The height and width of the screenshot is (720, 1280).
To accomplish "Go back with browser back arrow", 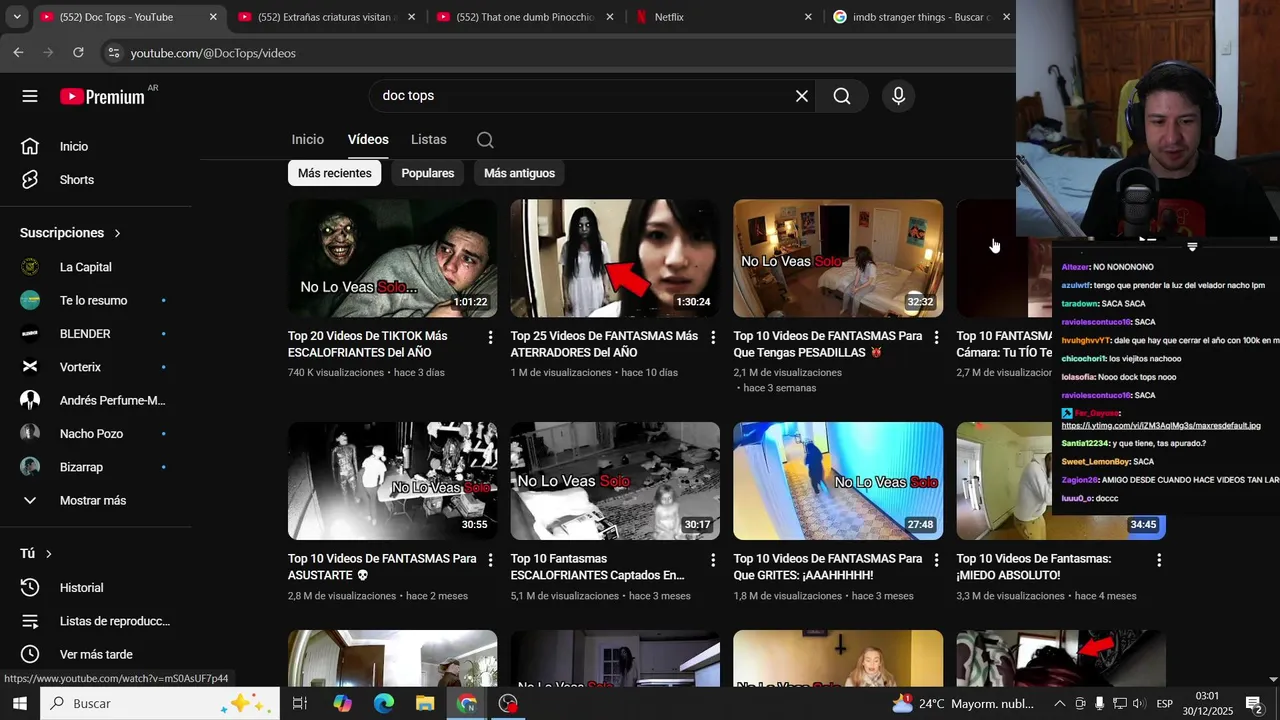I will point(18,53).
